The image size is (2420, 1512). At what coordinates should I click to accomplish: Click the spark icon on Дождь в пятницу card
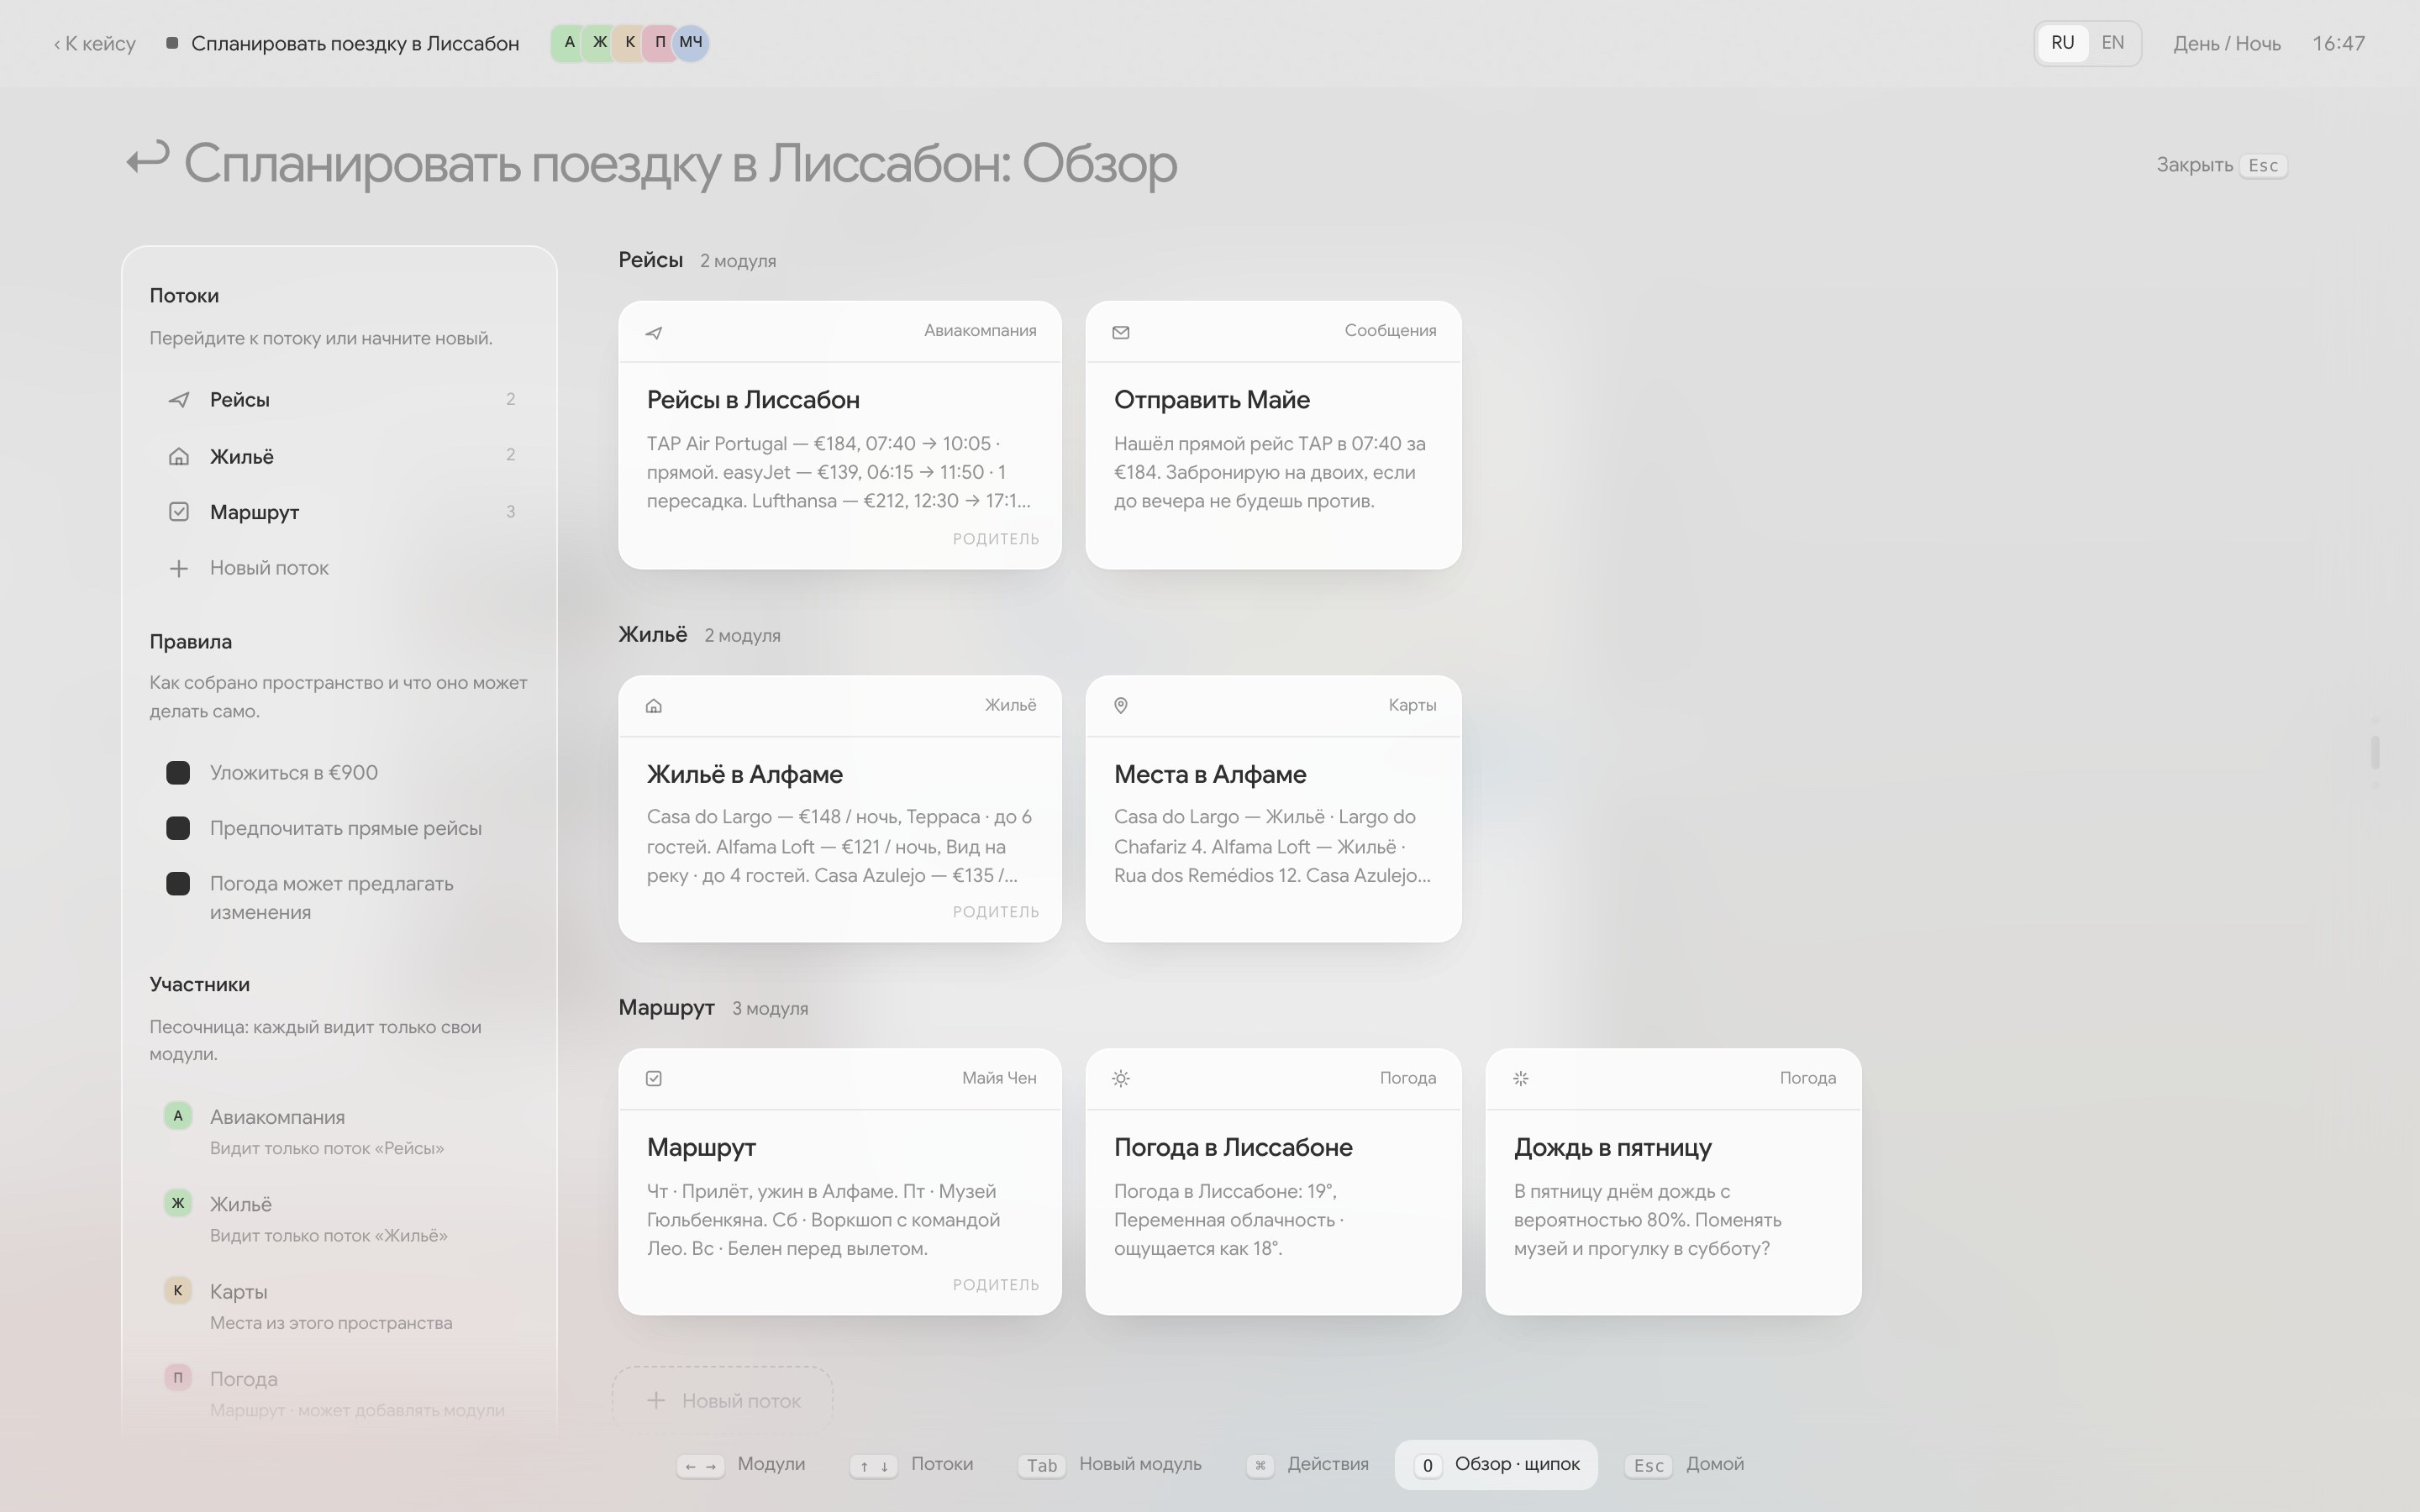pos(1521,1078)
